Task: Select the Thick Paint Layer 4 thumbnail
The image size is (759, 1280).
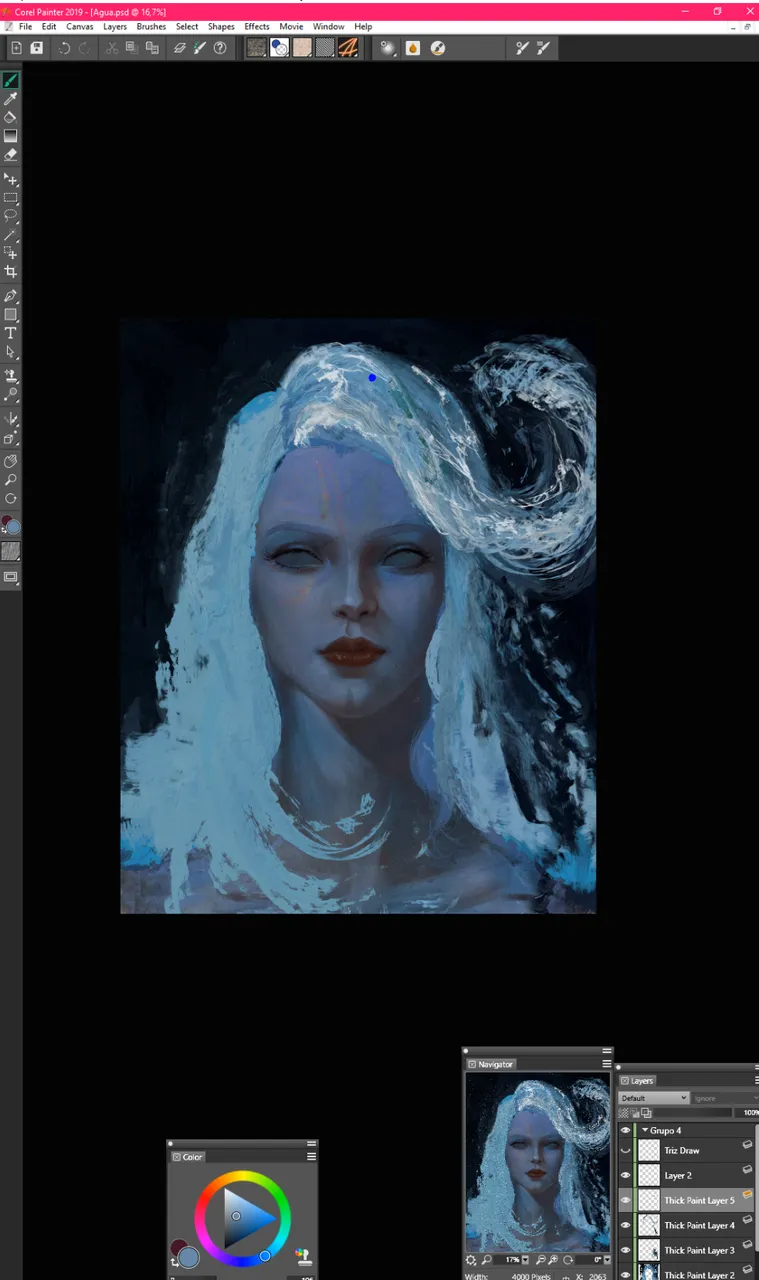Action: tap(649, 1225)
